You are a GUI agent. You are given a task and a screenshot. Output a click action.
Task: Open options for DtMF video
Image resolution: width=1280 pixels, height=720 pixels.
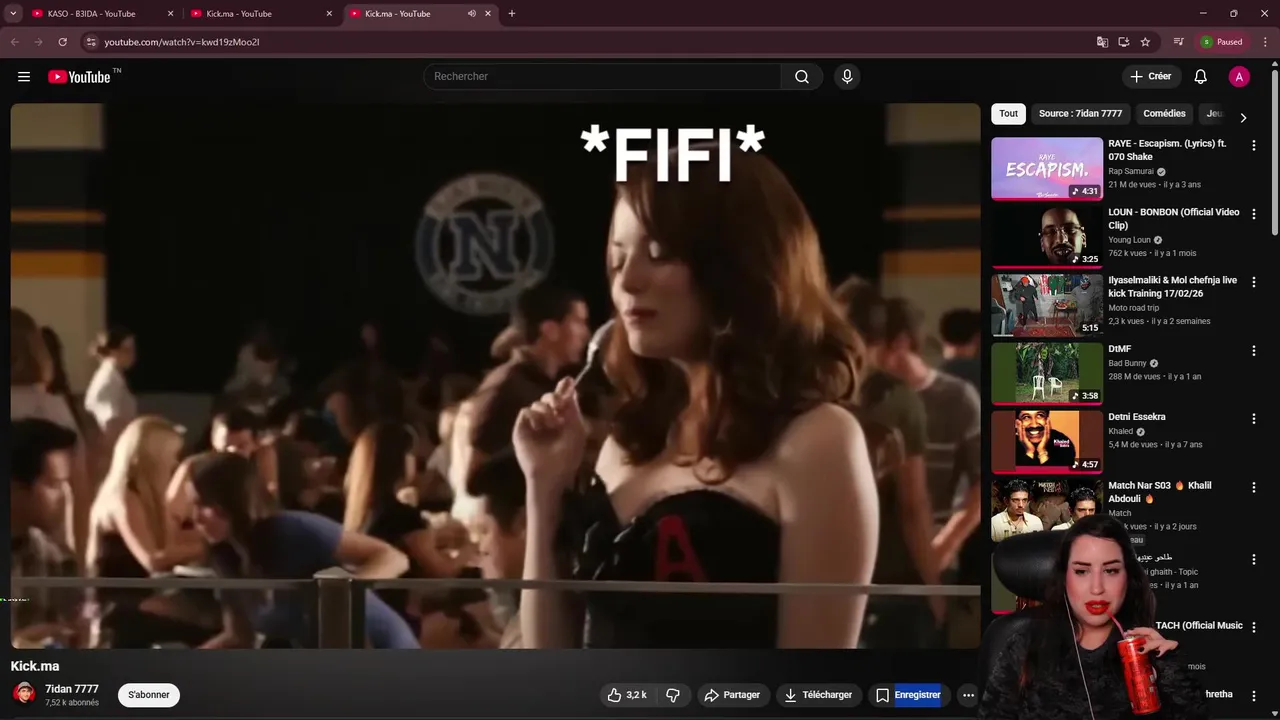click(1253, 351)
